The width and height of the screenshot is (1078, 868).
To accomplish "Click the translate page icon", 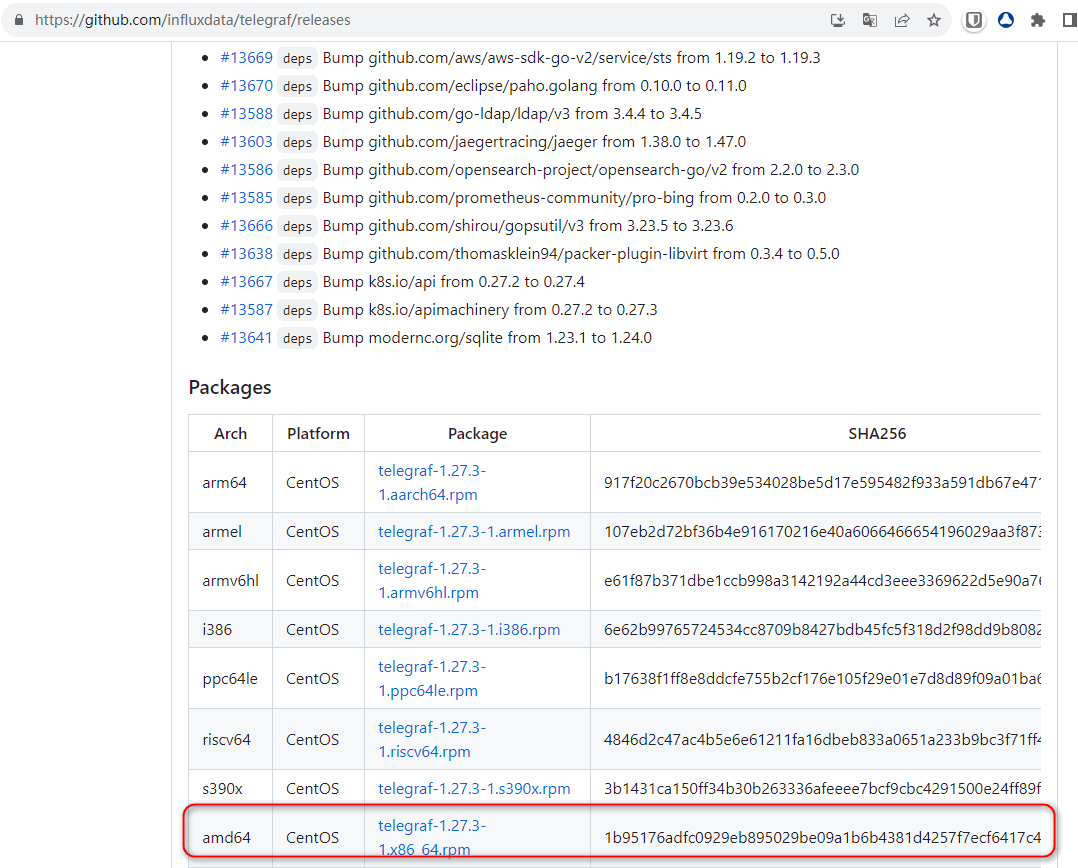I will [x=870, y=20].
